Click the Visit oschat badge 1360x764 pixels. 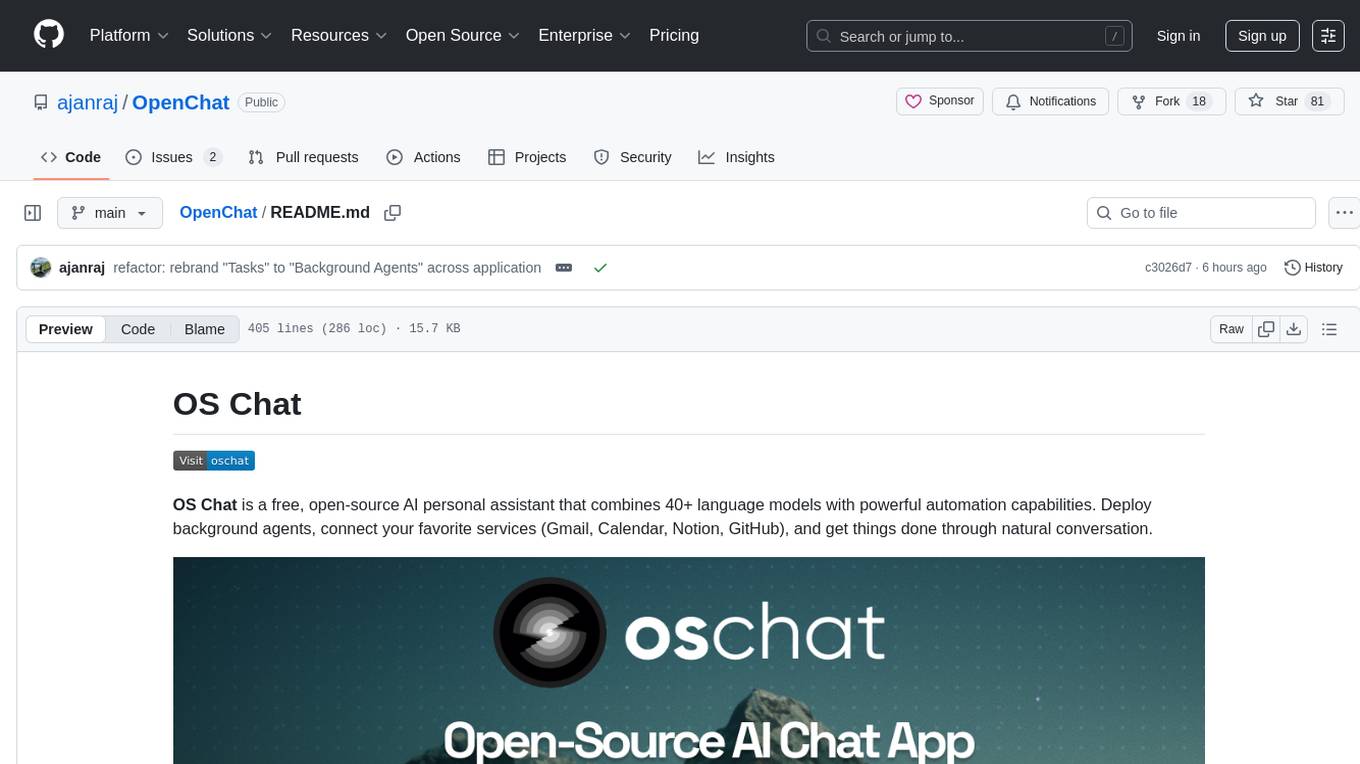click(x=214, y=461)
